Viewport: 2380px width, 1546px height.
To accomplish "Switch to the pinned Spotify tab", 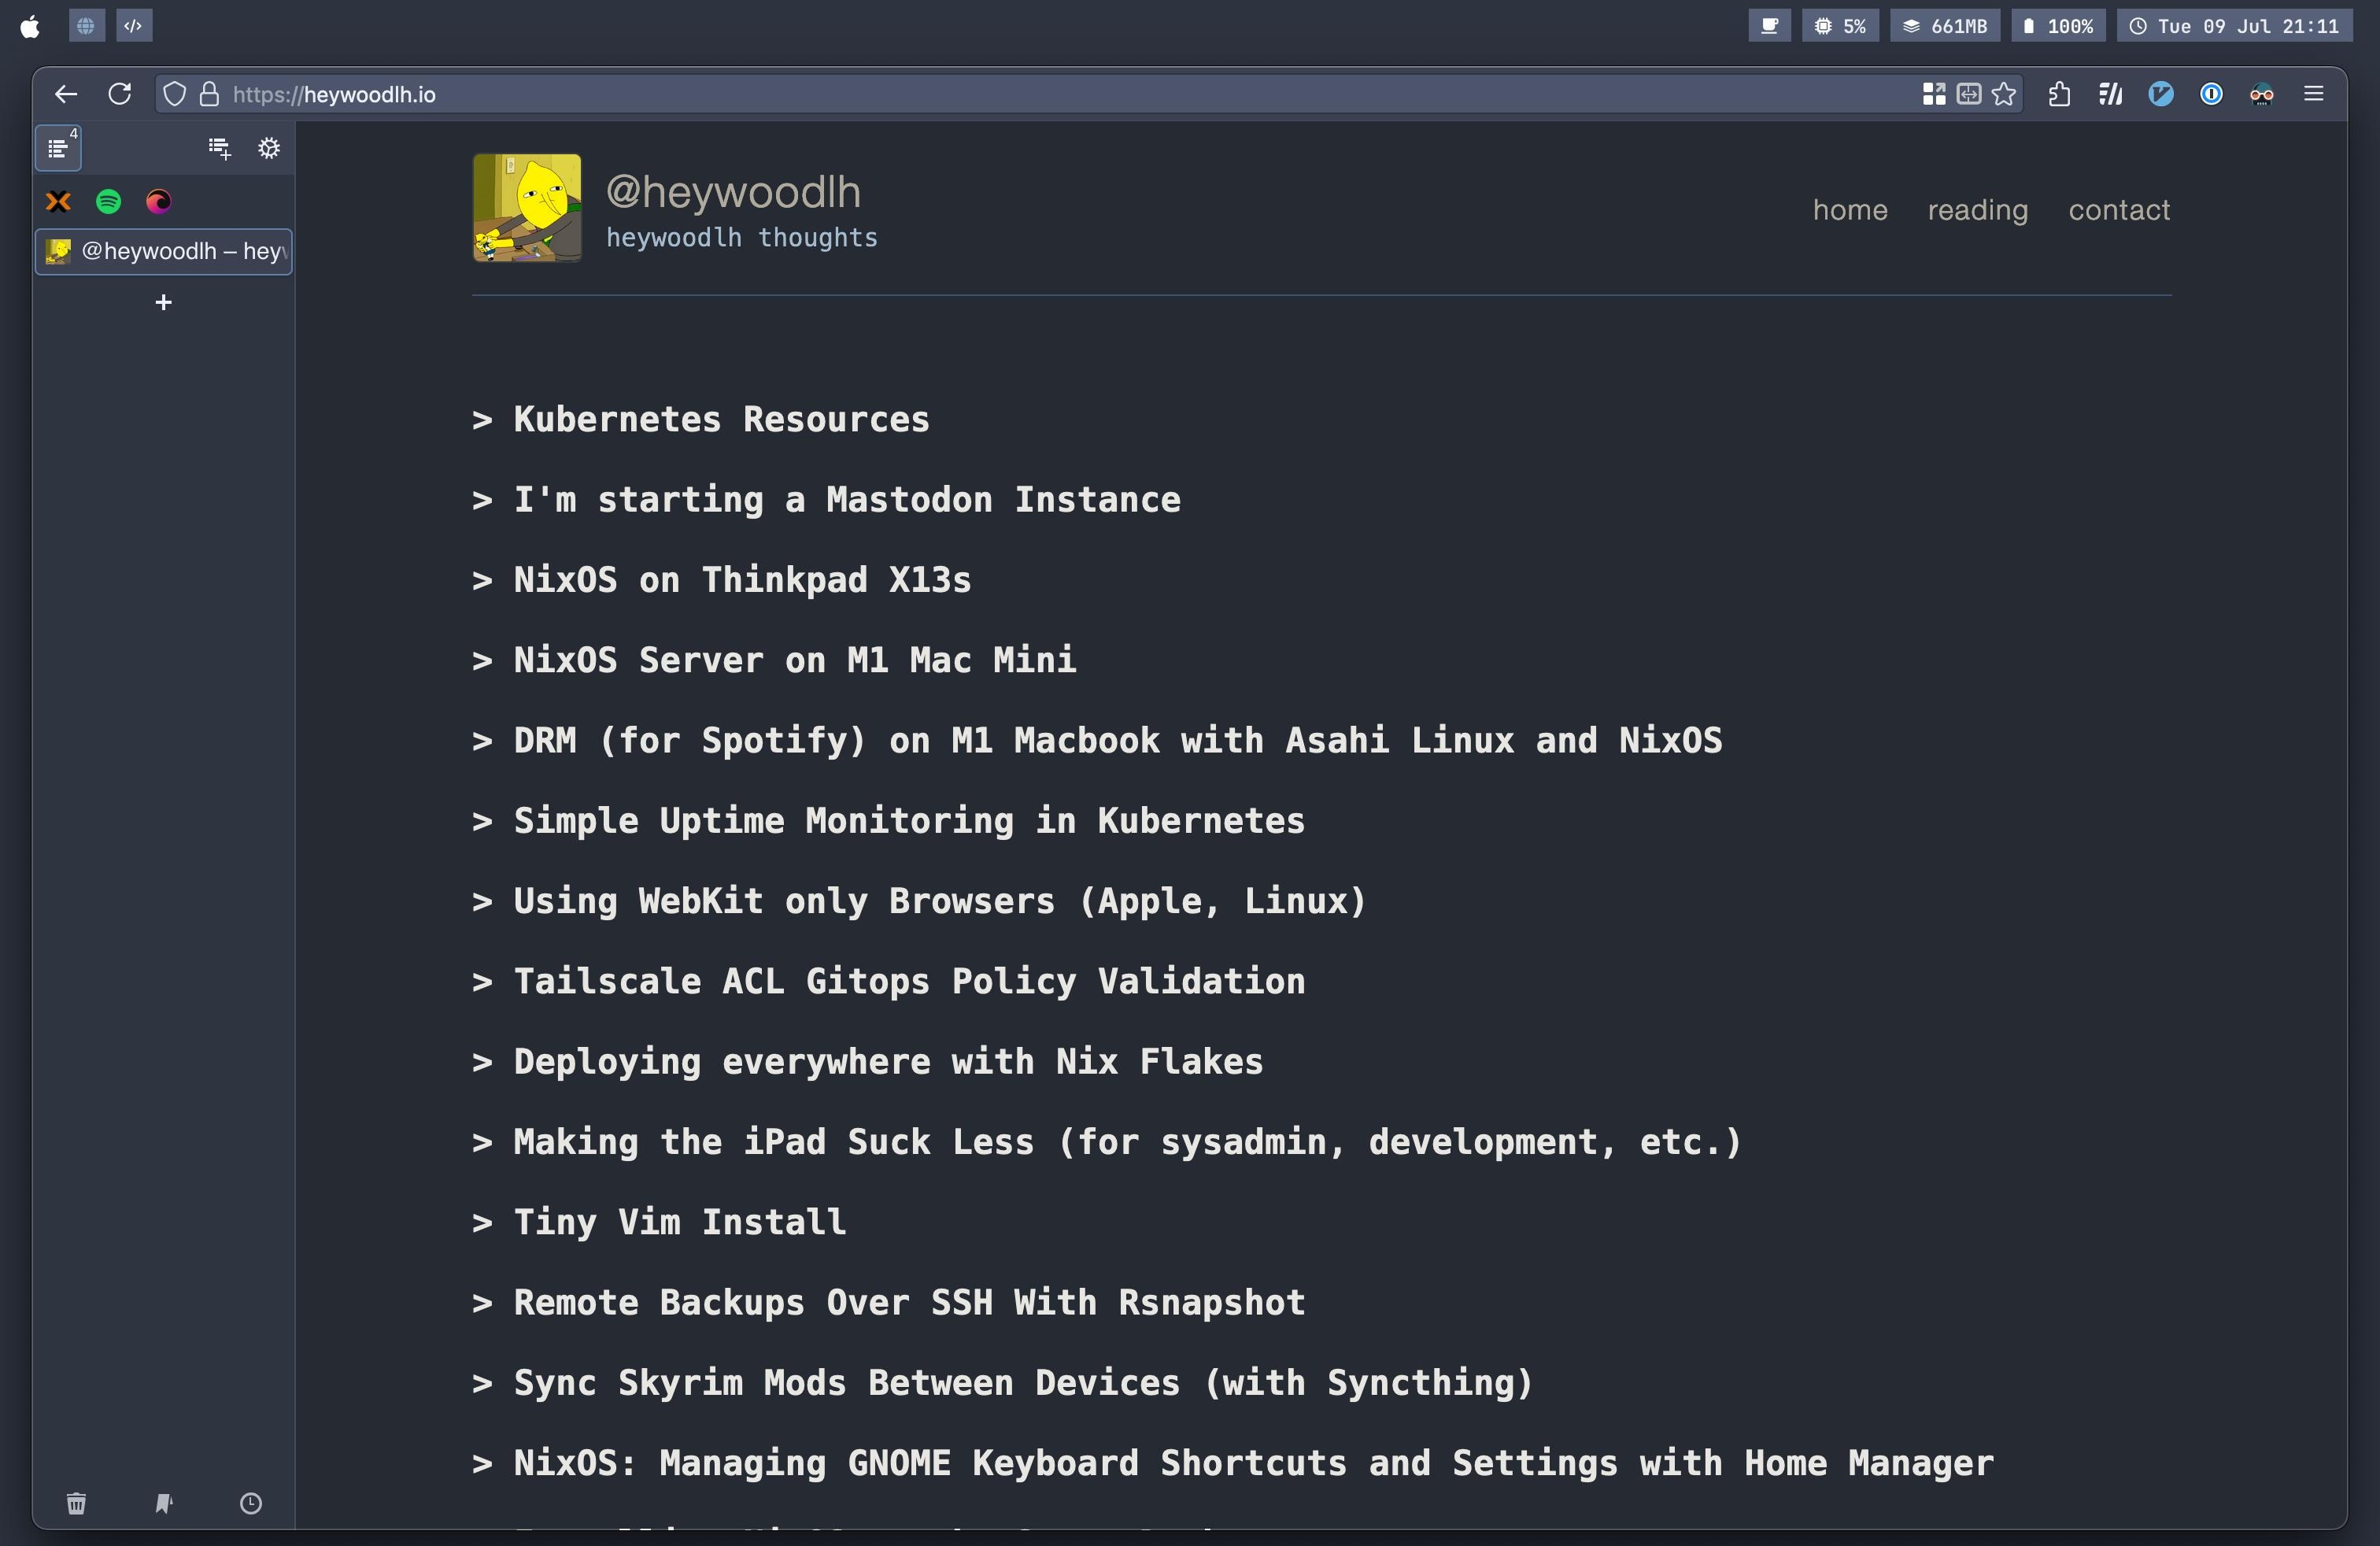I will point(108,201).
